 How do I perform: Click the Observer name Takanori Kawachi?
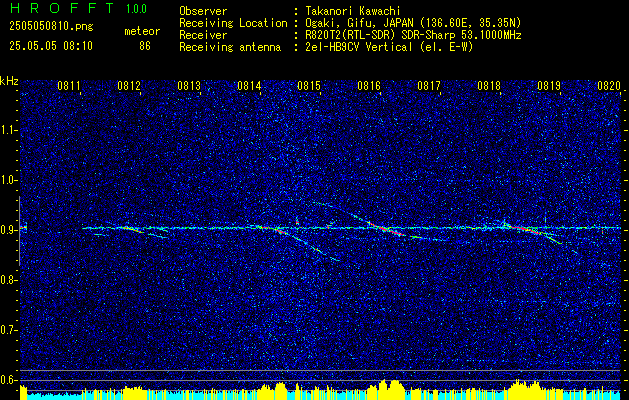353,11
